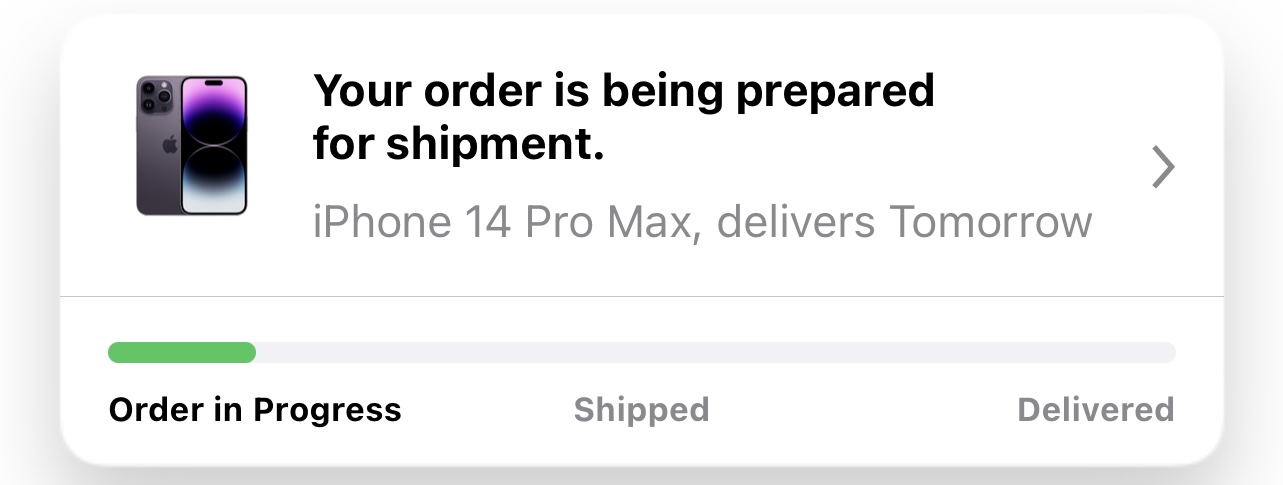Select the "Order in Progress" stage label
The height and width of the screenshot is (485, 1283).
click(254, 409)
